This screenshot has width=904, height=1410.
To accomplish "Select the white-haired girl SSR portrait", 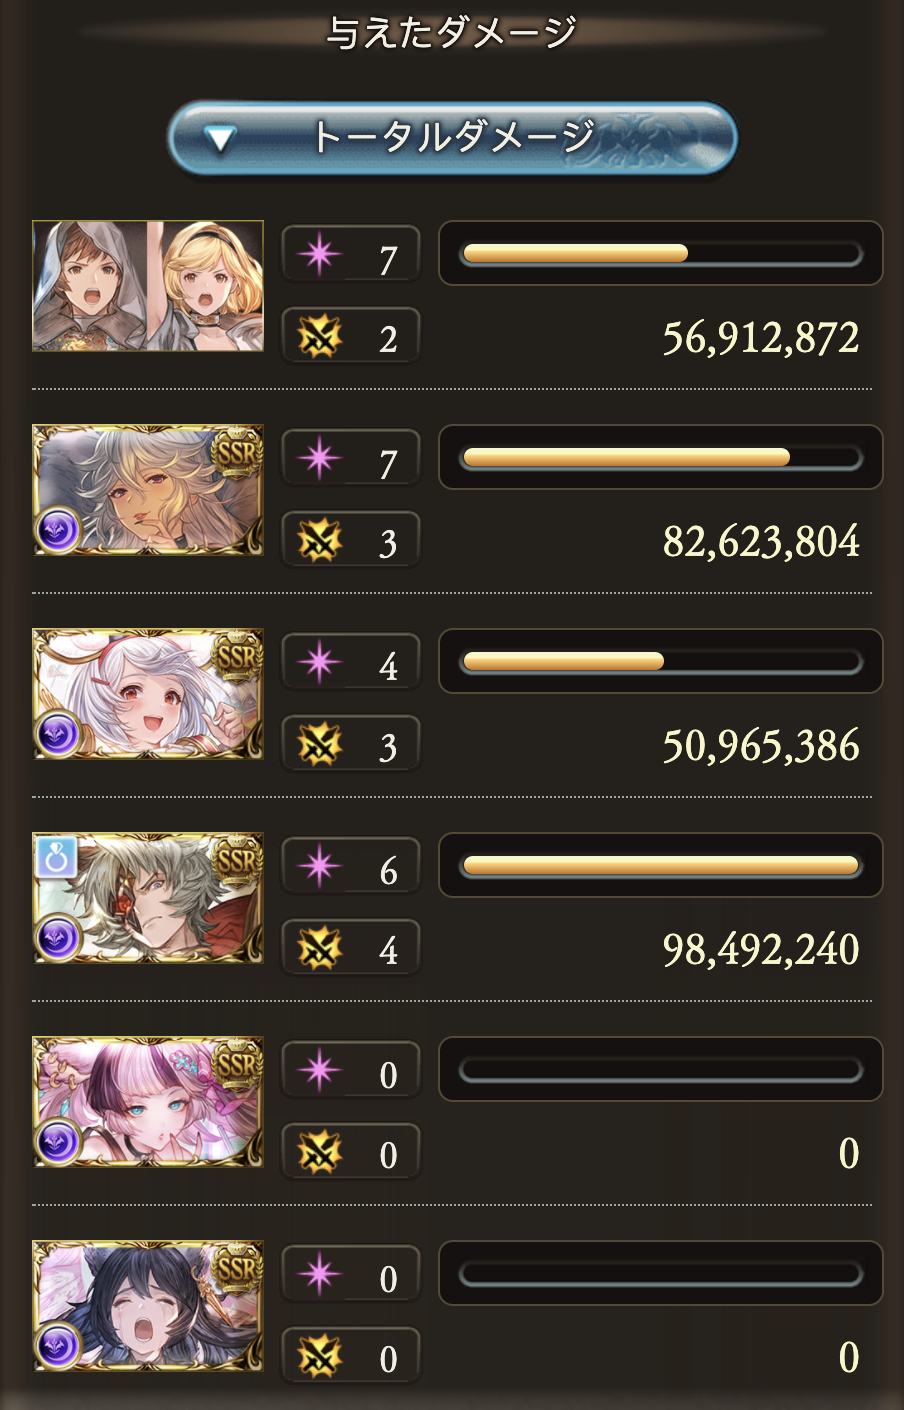I will [148, 694].
